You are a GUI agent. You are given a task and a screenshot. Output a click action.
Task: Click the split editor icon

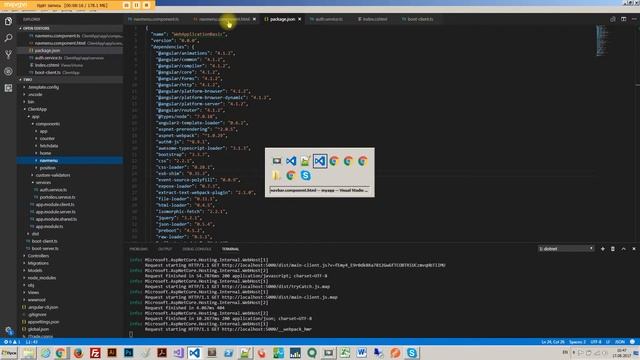(623, 19)
